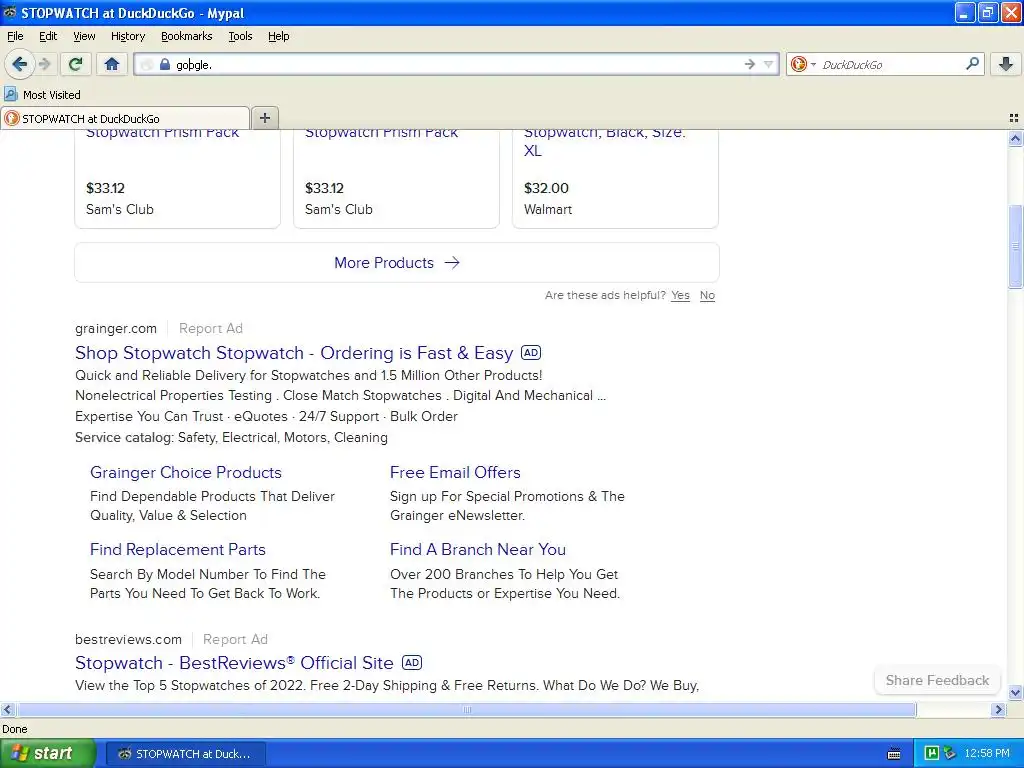Screen dimensions: 1024x768
Task: Click the More Products button
Action: (397, 263)
